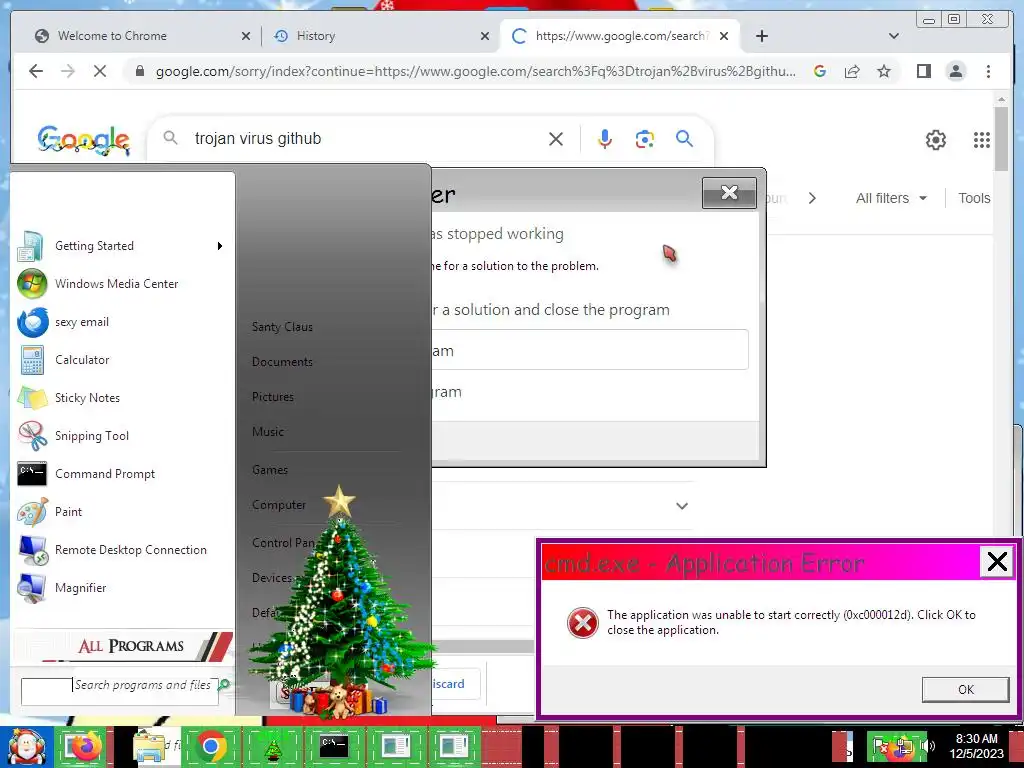This screenshot has height=768, width=1024.
Task: Click the Chrome forward arrow
Action: click(68, 71)
